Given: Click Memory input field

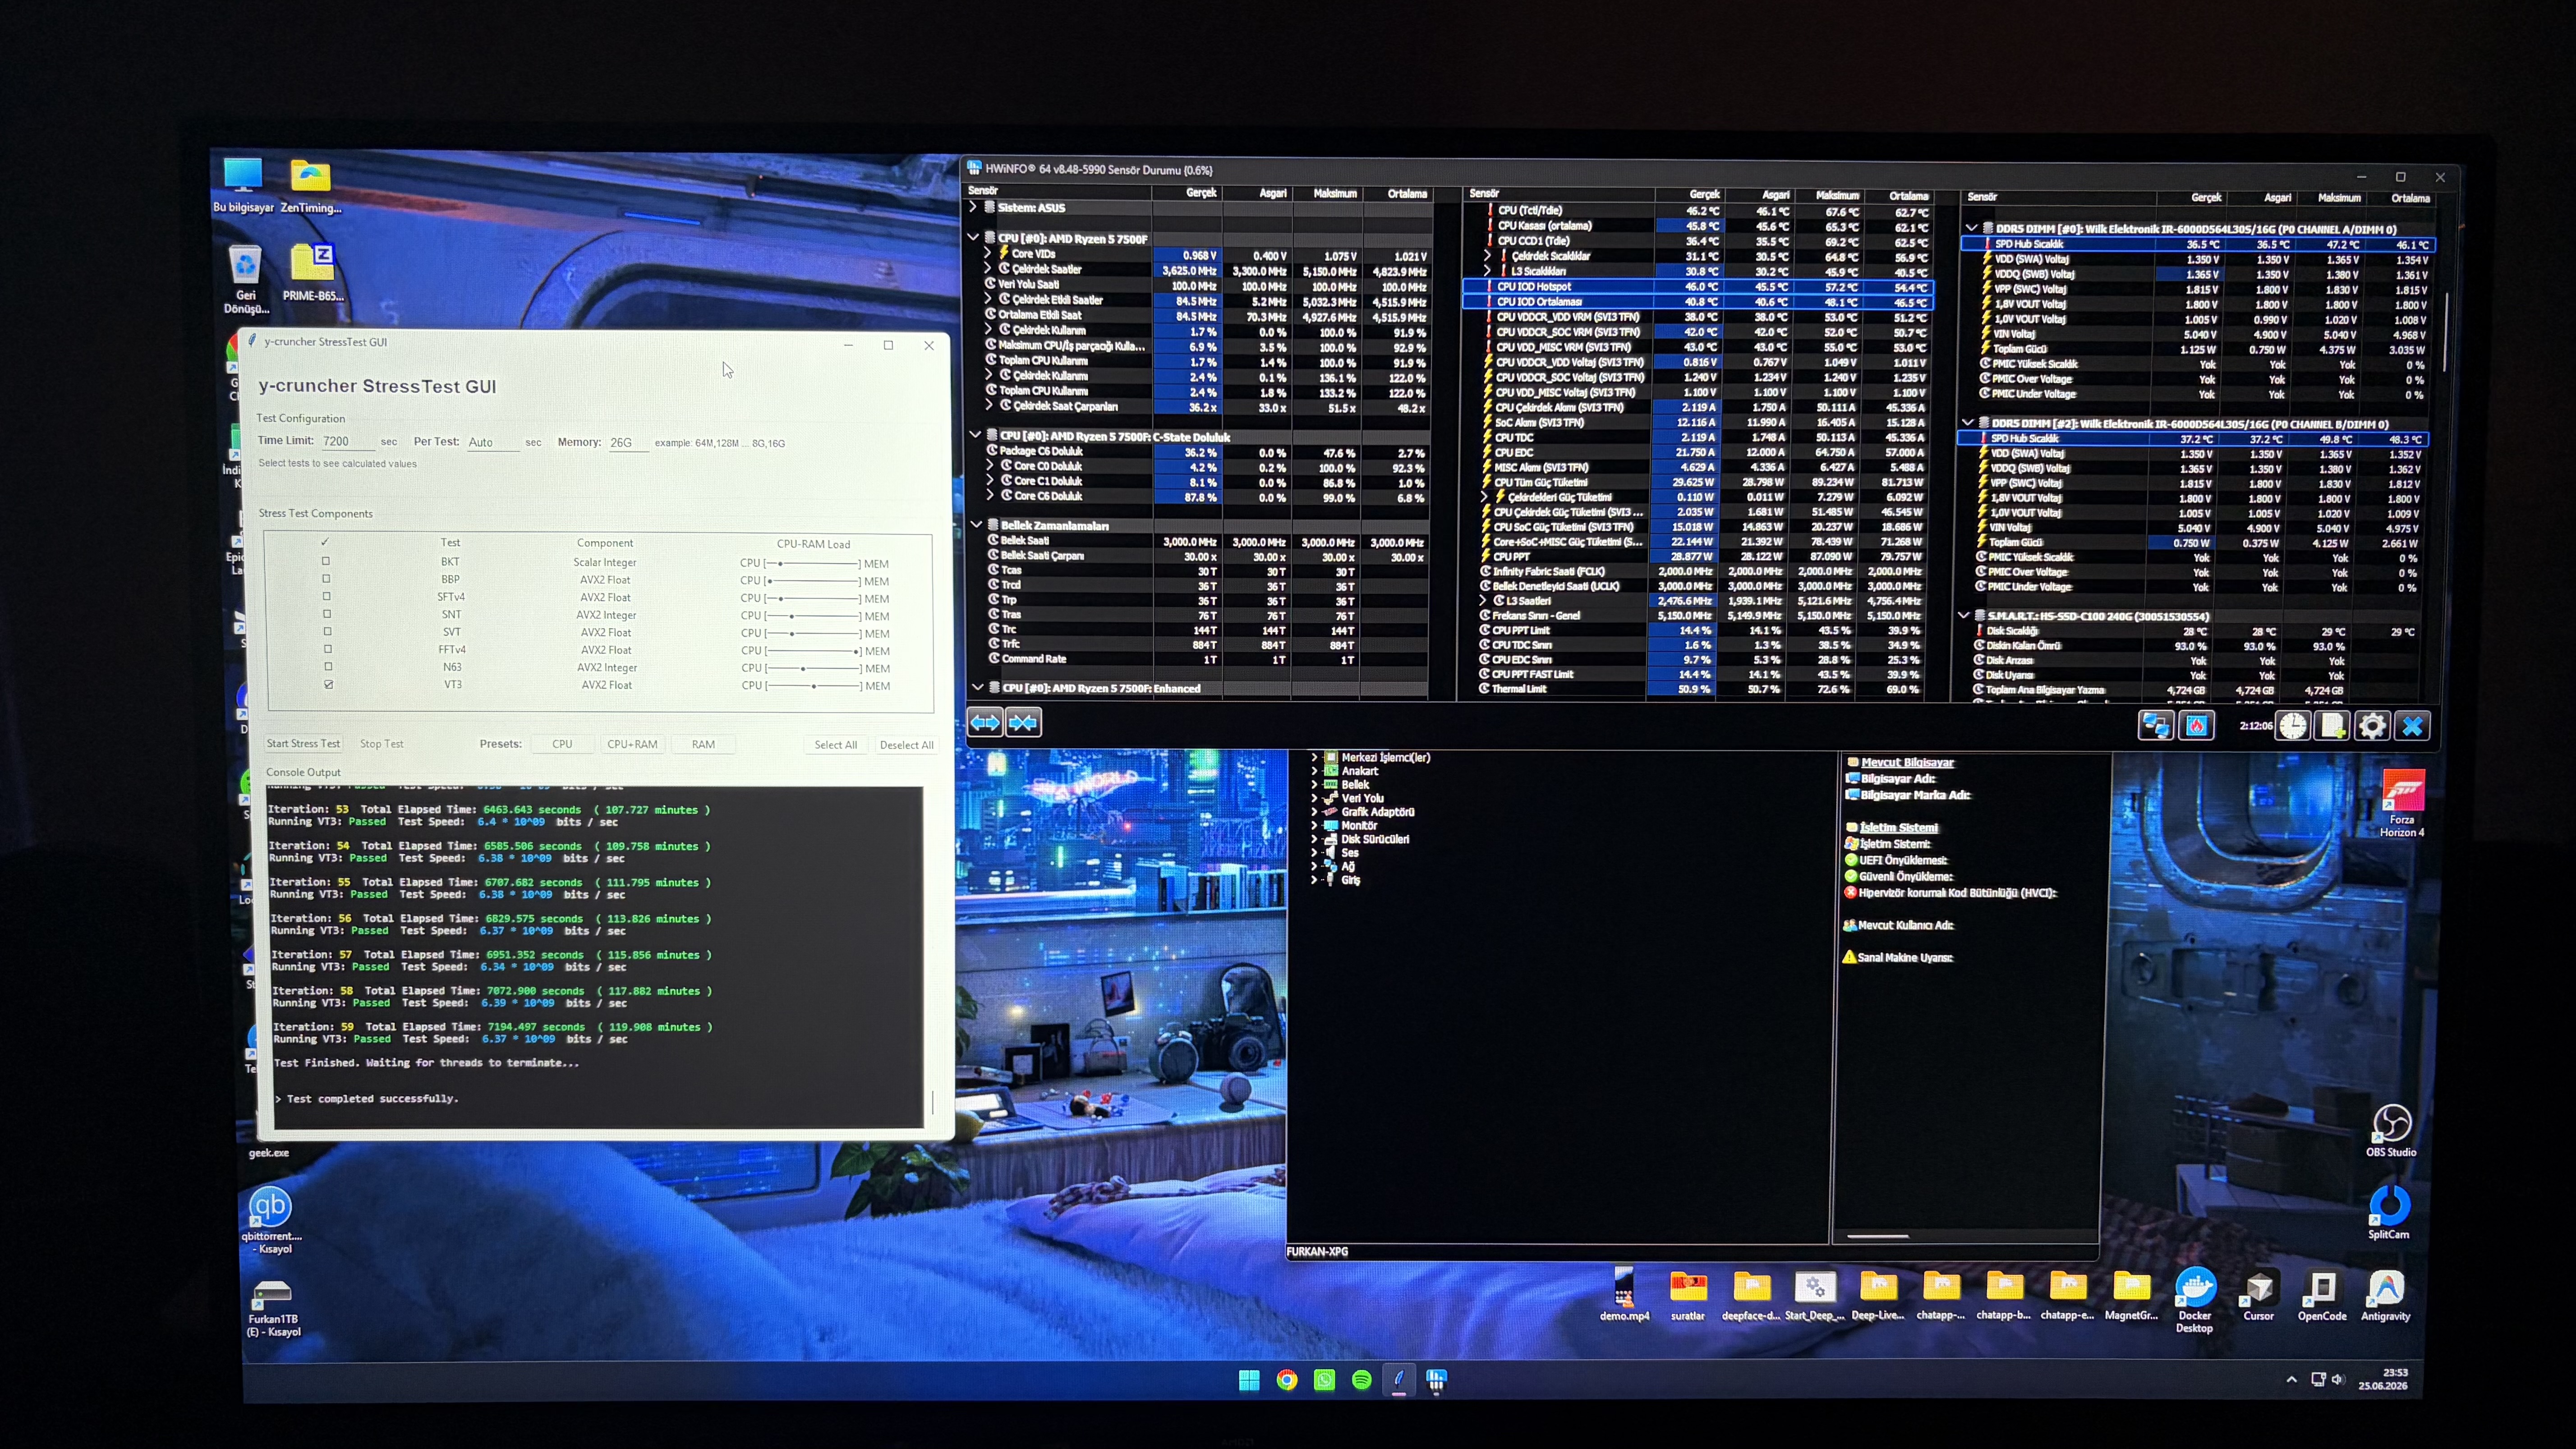Looking at the screenshot, I should coord(629,442).
